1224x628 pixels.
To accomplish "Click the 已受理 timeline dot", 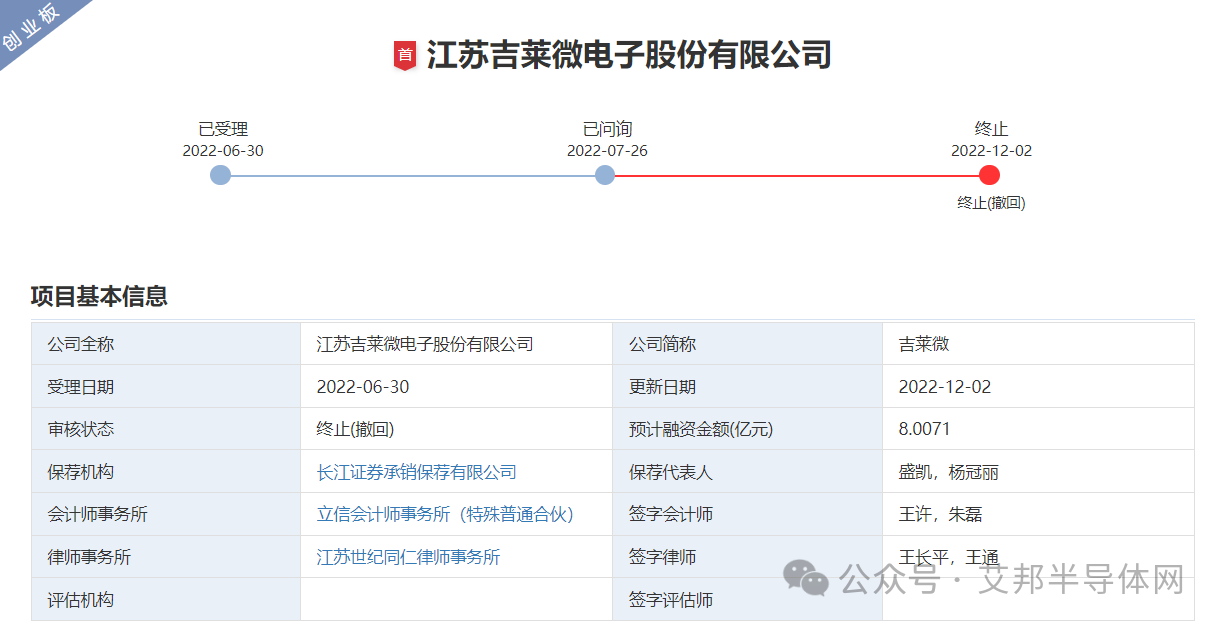I will click(x=221, y=175).
